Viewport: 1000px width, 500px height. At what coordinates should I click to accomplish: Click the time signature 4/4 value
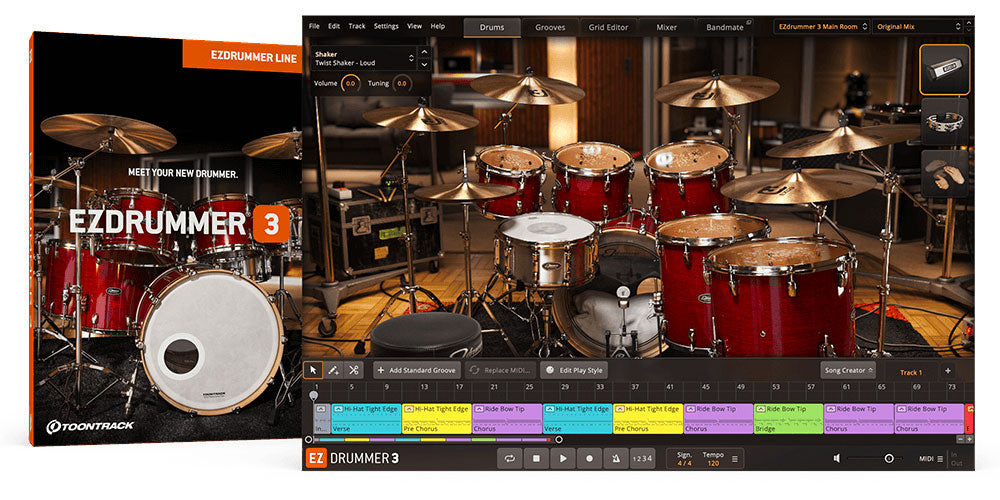pos(684,463)
